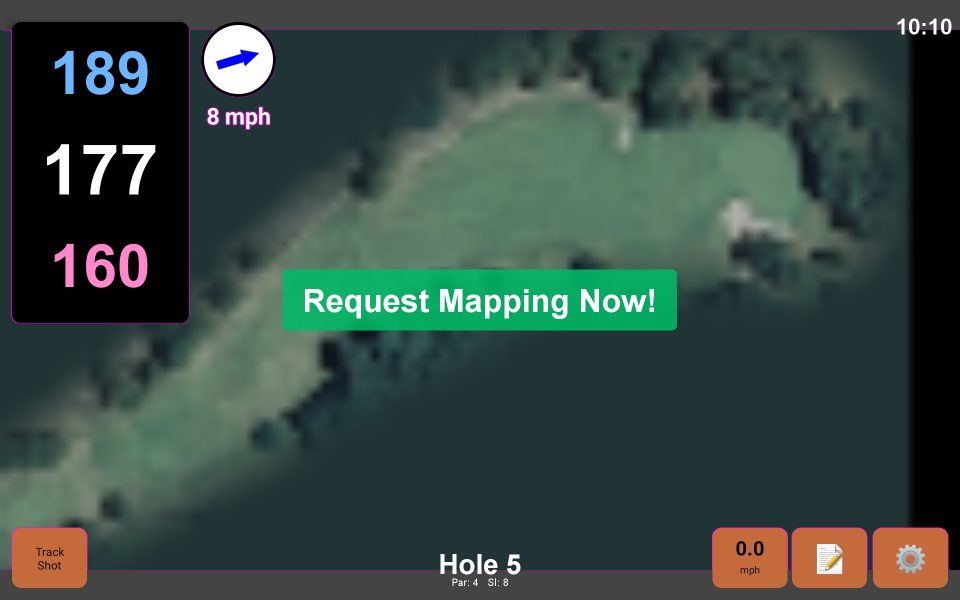The image size is (960, 600).
Task: Click the Hole 5 label
Action: 479,564
